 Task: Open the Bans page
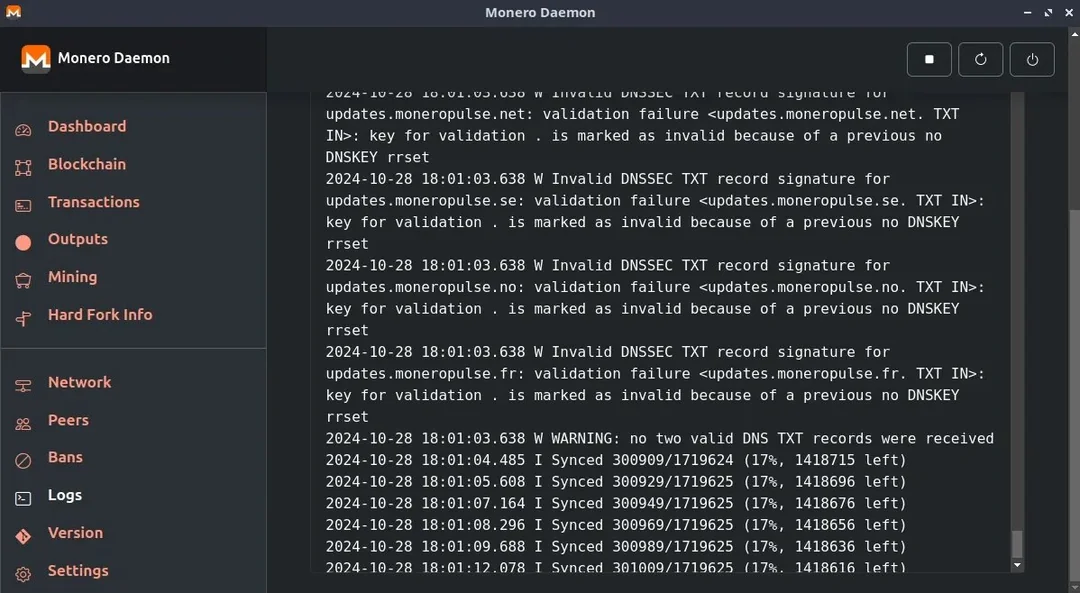pos(65,457)
